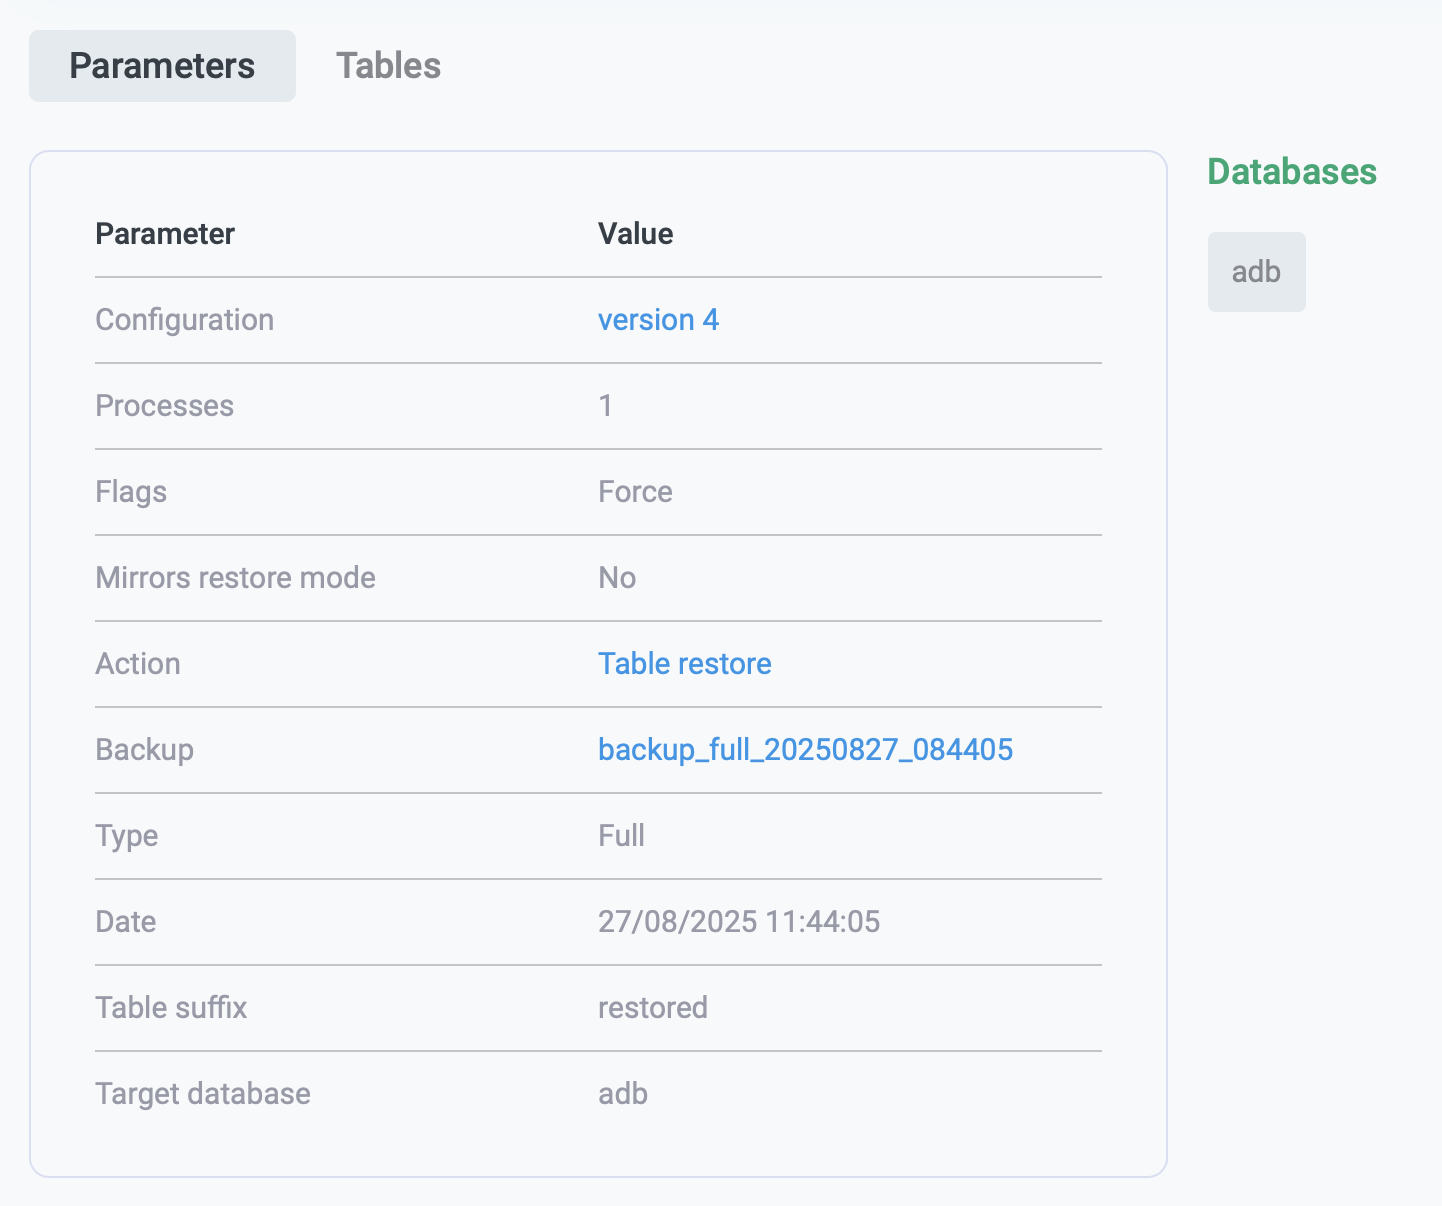Select the Flags parameter row
The width and height of the screenshot is (1442, 1206).
pos(130,491)
